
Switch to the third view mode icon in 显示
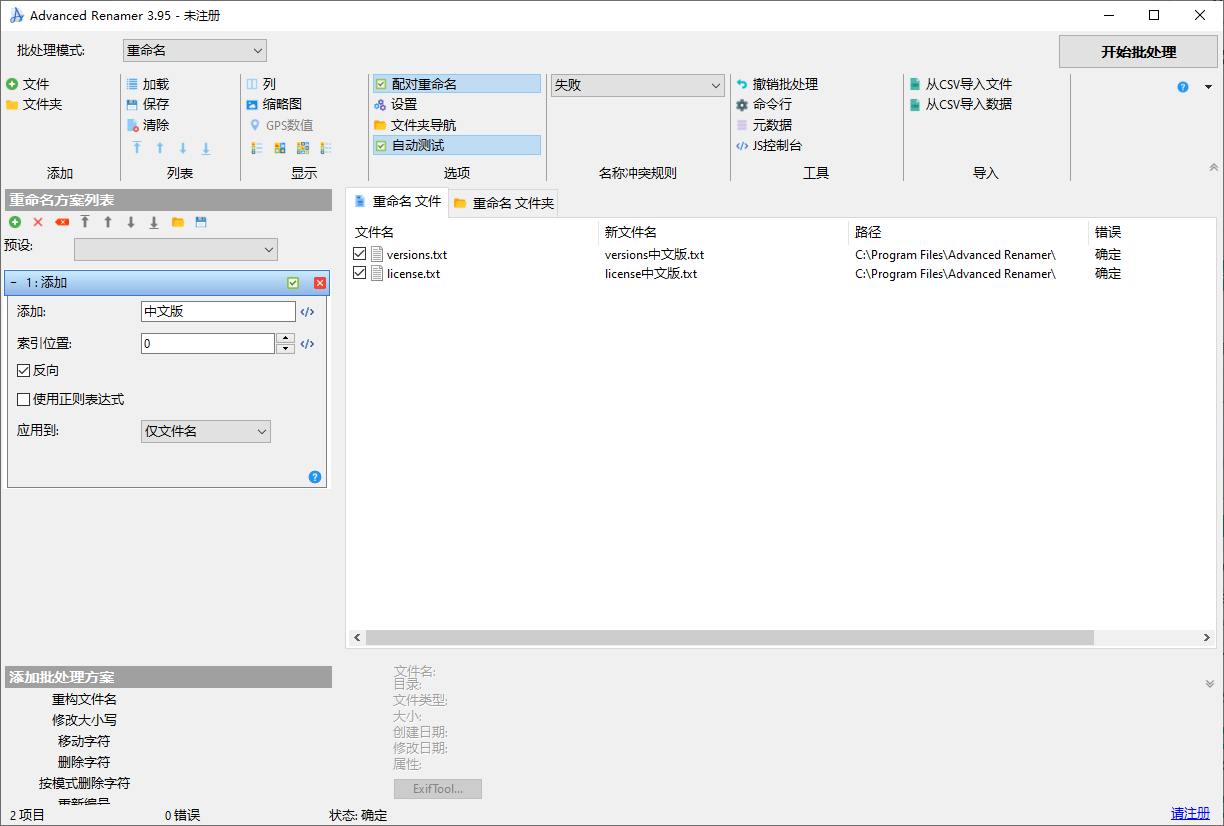tap(303, 148)
